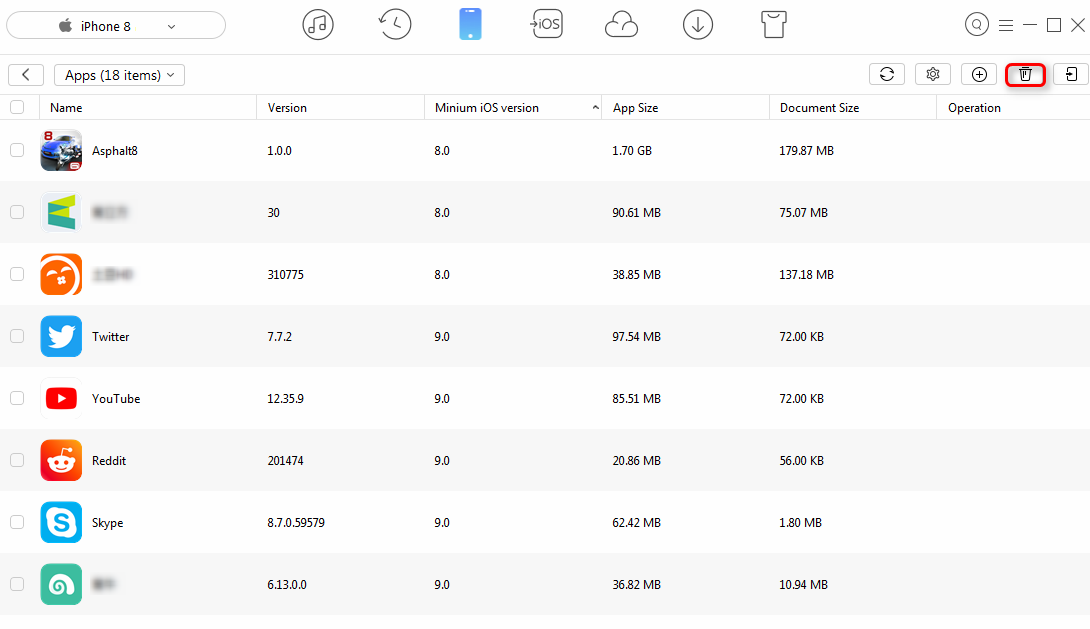1090x629 pixels.
Task: Select the Reddit app name
Action: click(x=109, y=461)
